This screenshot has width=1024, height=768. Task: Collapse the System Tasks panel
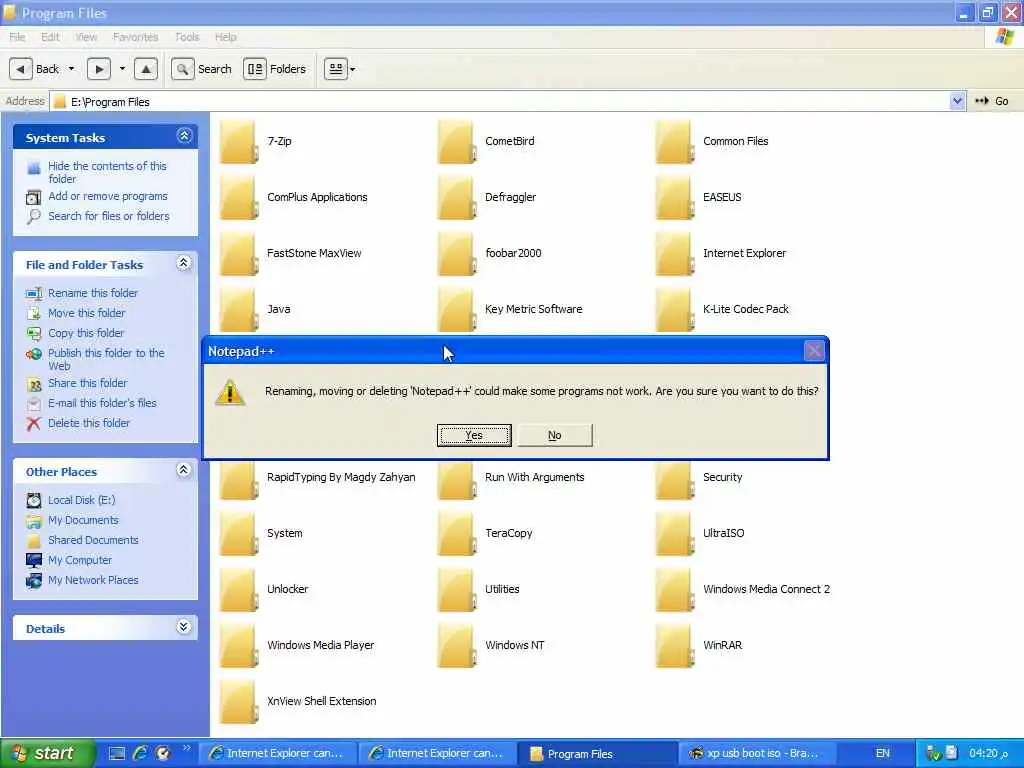[x=184, y=136]
